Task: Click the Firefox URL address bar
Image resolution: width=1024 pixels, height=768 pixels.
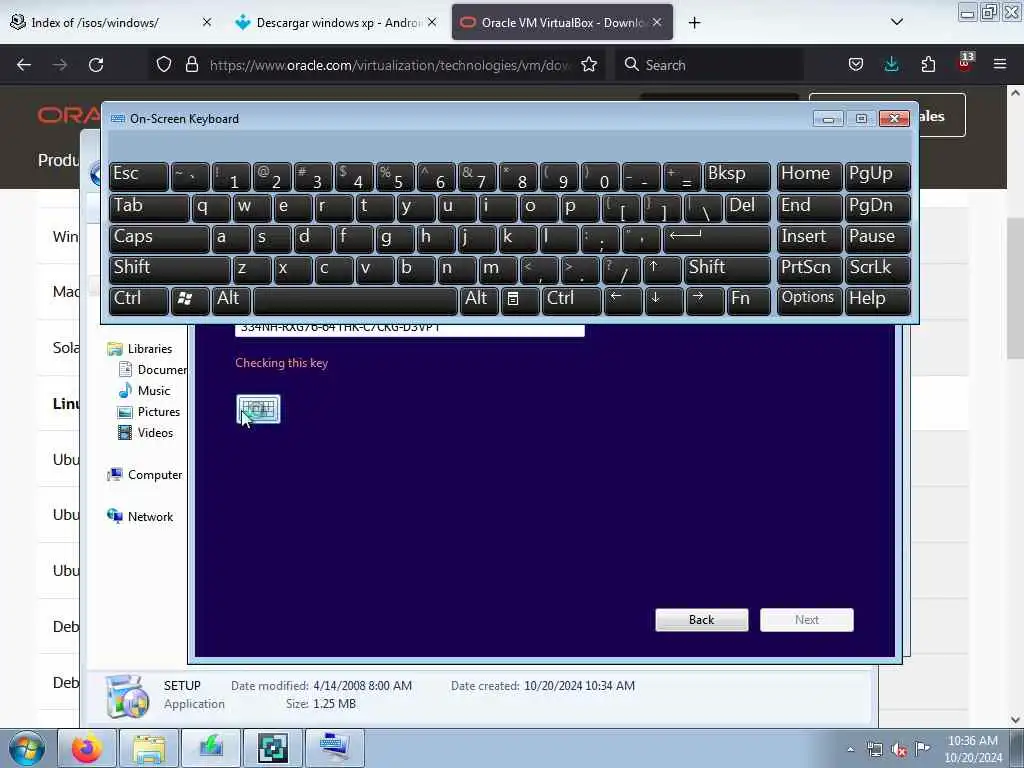Action: click(390, 65)
